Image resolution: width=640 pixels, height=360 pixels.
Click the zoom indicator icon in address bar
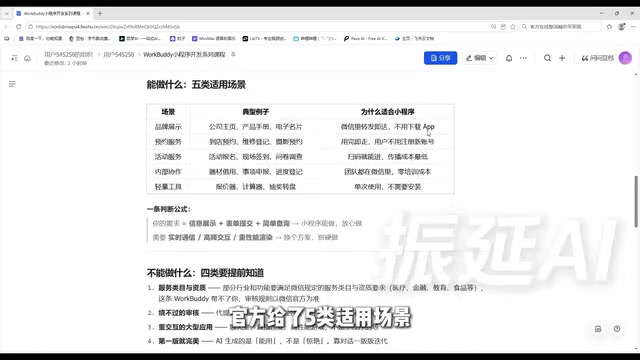click(493, 27)
